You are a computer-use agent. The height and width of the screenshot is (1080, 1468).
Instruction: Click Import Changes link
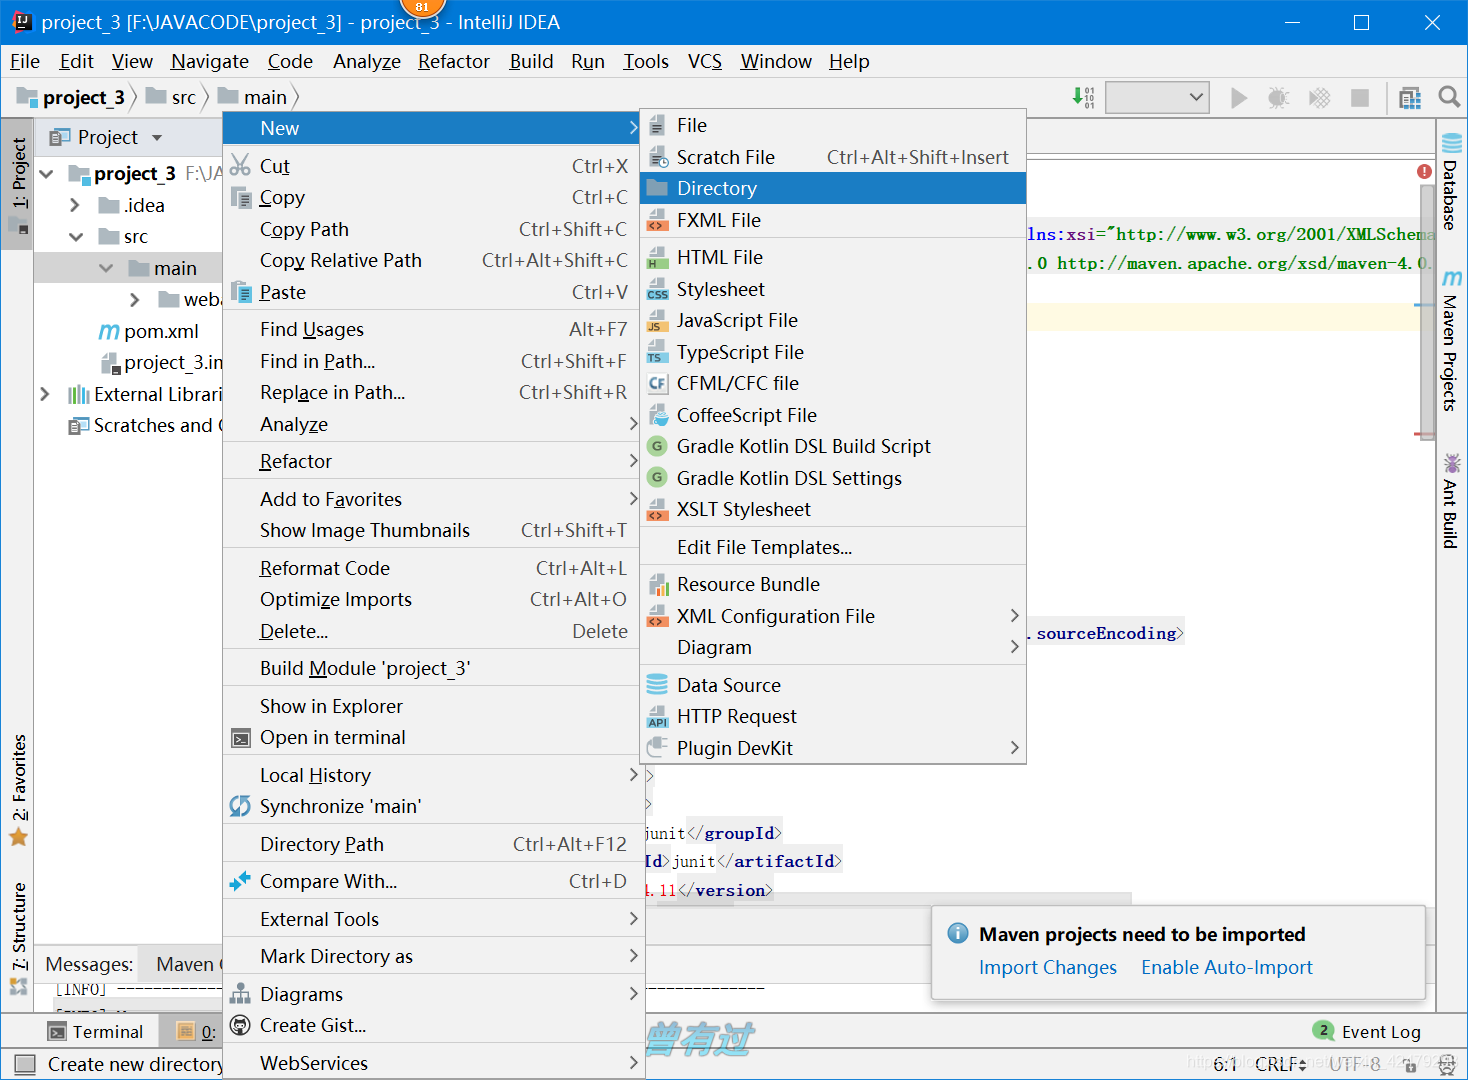[1048, 967]
